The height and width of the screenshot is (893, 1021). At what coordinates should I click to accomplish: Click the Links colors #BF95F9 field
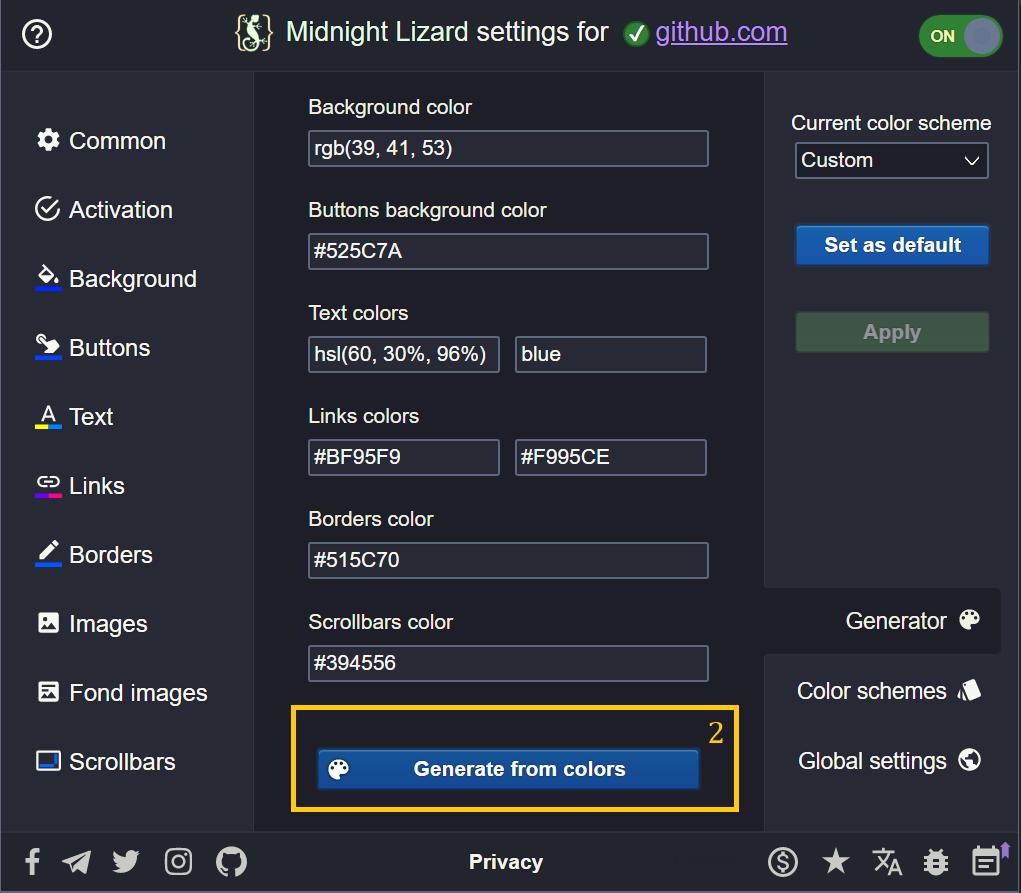404,457
